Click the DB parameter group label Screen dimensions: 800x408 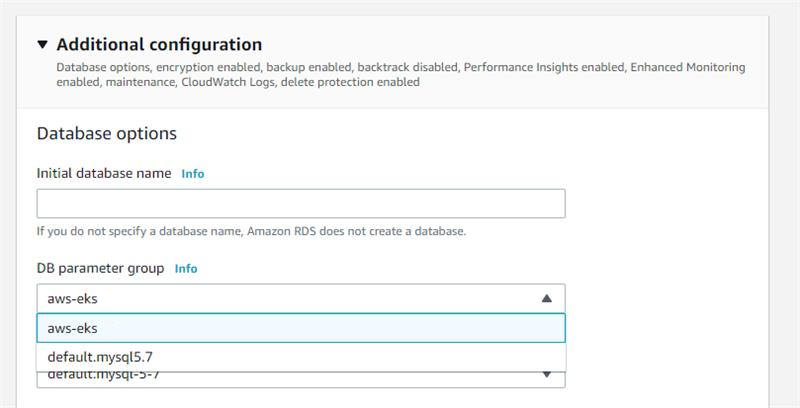click(x=101, y=269)
